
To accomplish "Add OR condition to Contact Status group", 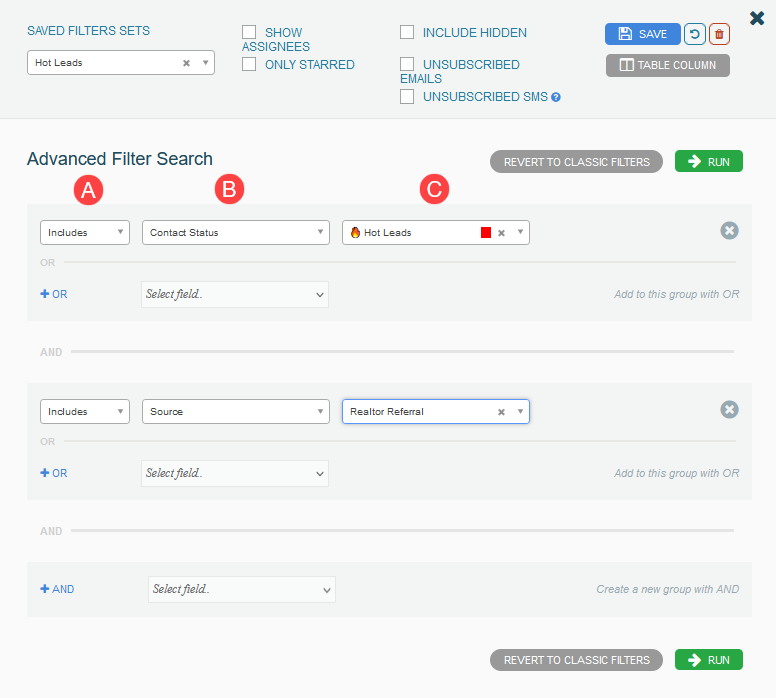I will (53, 294).
